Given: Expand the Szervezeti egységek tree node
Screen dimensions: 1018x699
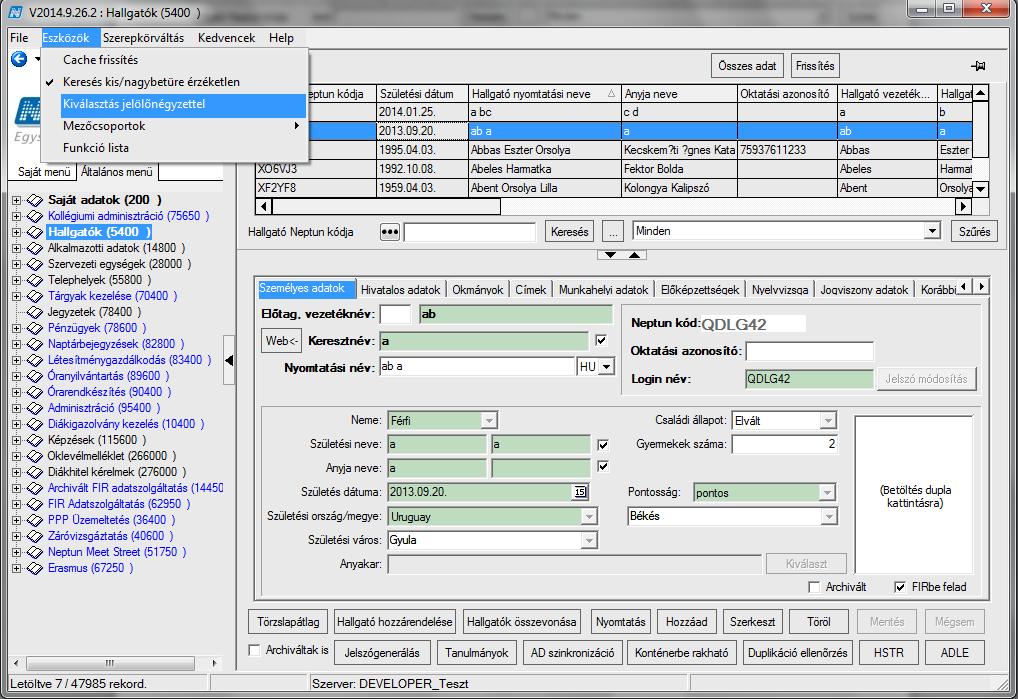Looking at the screenshot, I should coord(16,264).
